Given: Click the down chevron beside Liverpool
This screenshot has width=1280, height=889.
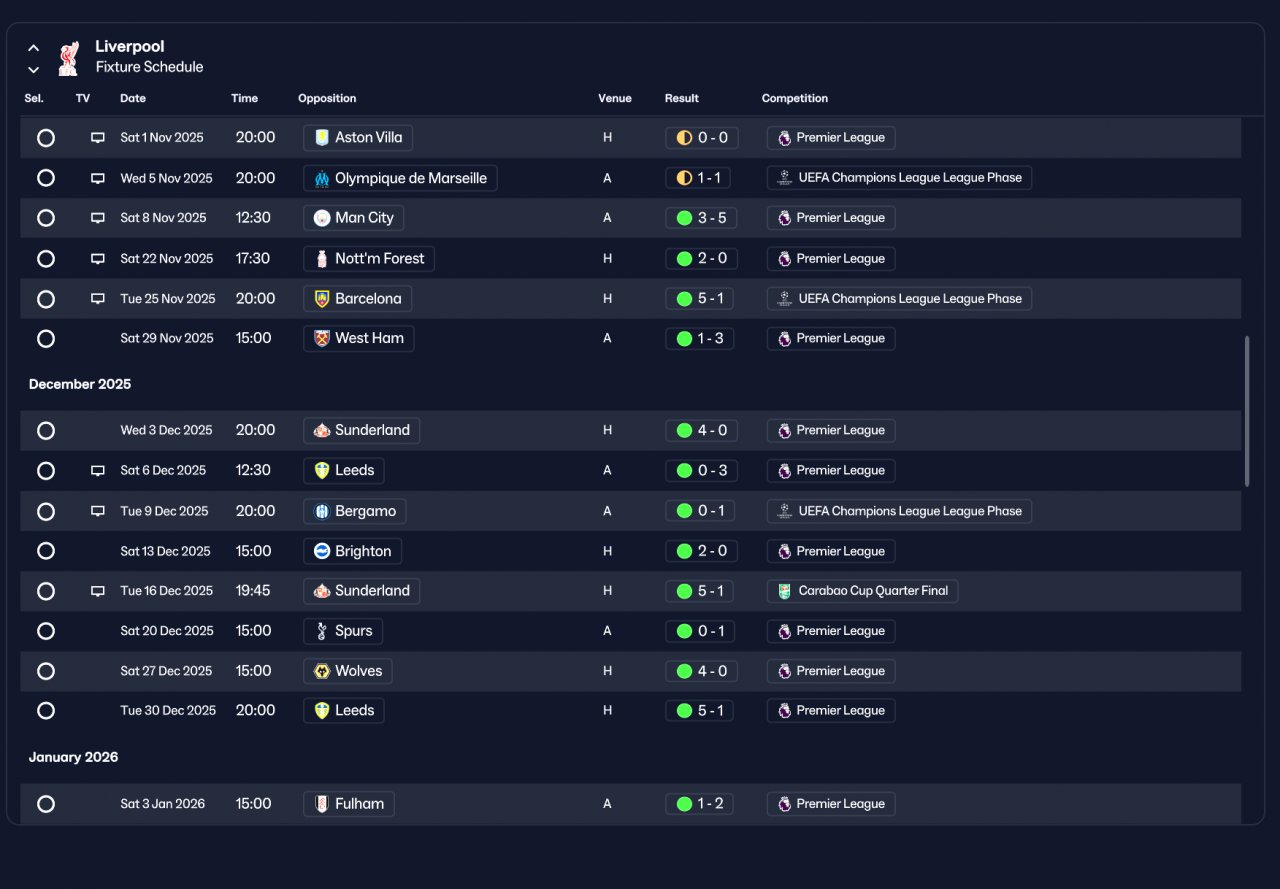Looking at the screenshot, I should pos(34,69).
